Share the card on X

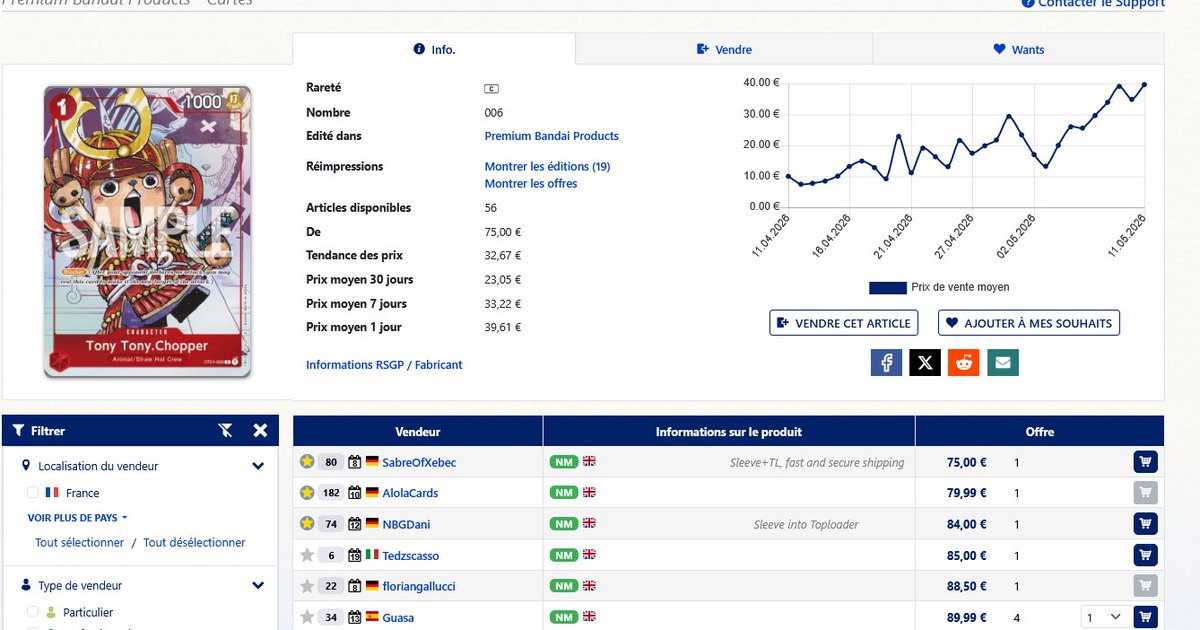pyautogui.click(x=925, y=362)
